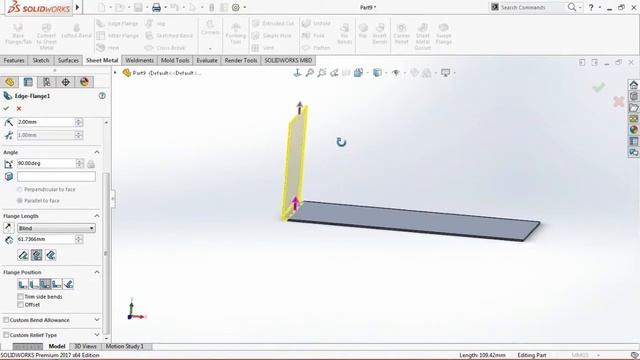640x360 pixels.
Task: Click the 61.7366mm length stepper arrows
Action: [79, 239]
